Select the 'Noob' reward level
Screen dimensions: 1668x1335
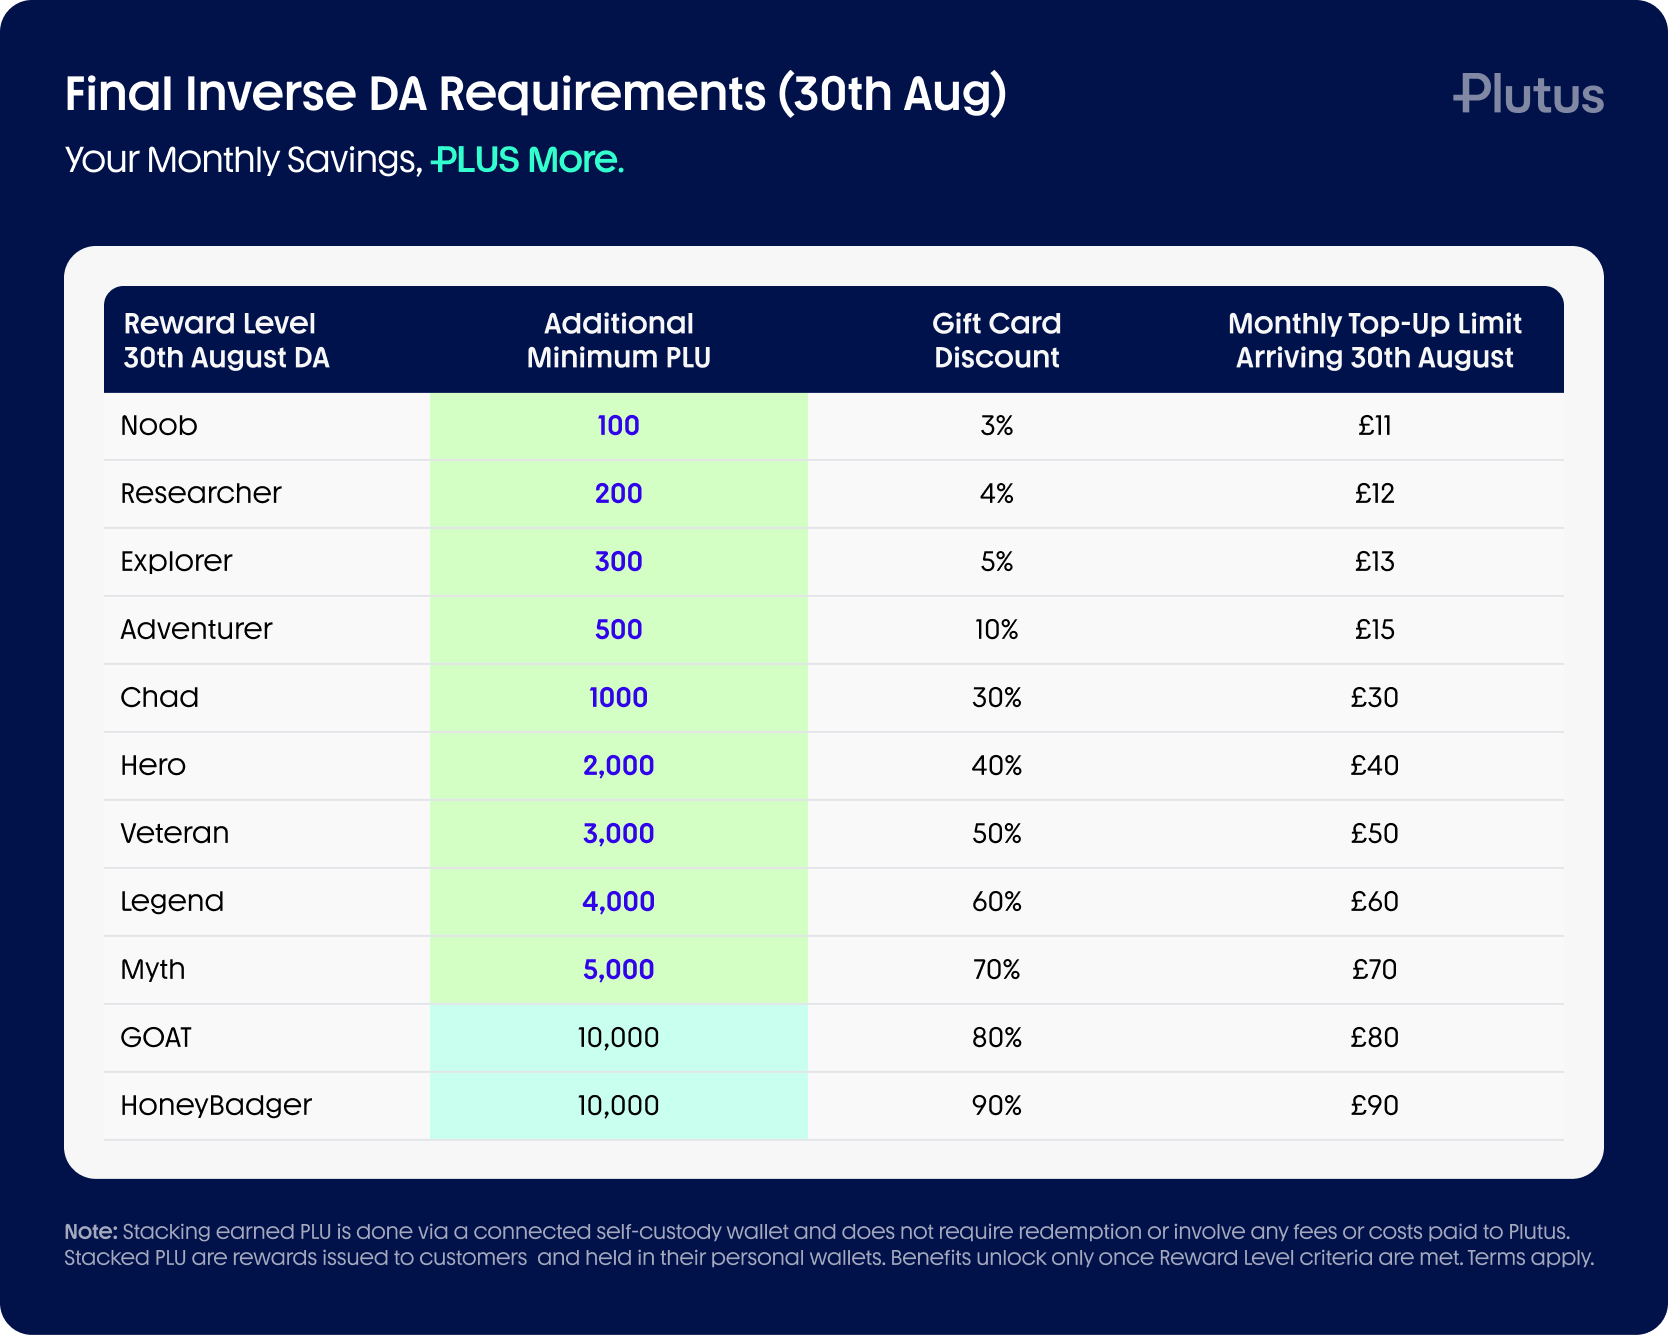click(159, 426)
